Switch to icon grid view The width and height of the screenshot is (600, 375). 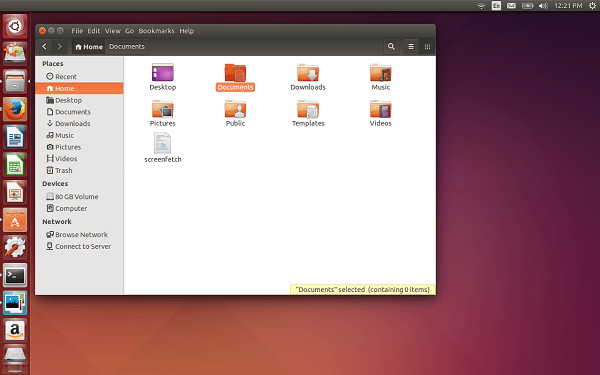(x=427, y=46)
